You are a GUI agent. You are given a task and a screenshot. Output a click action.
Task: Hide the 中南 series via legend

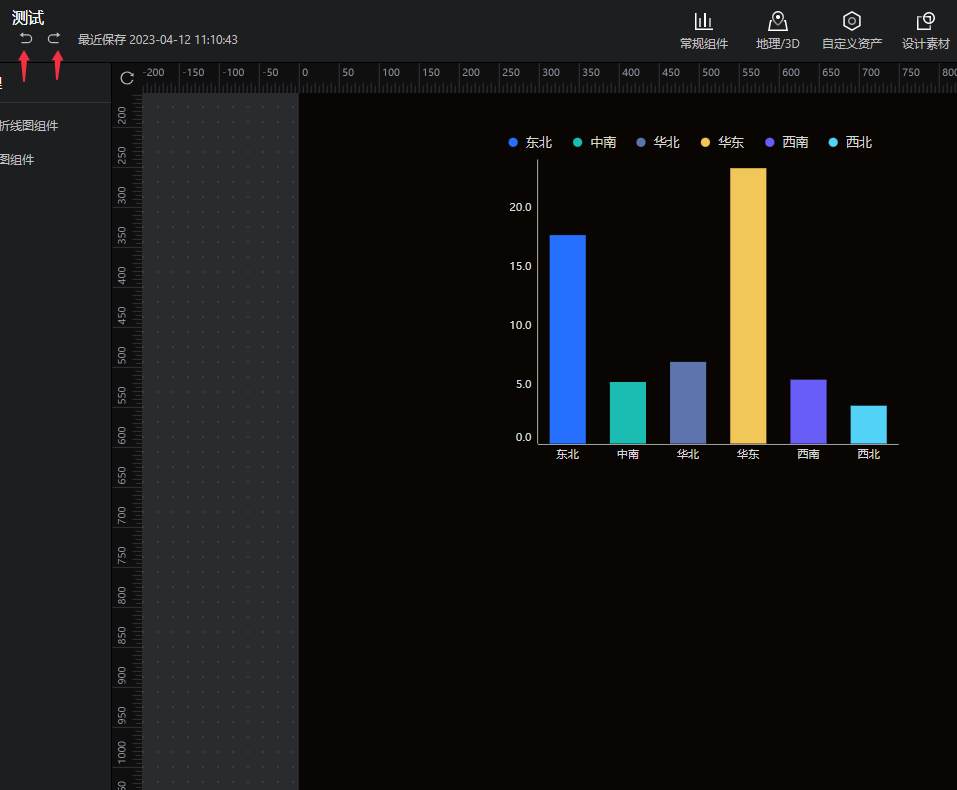594,143
